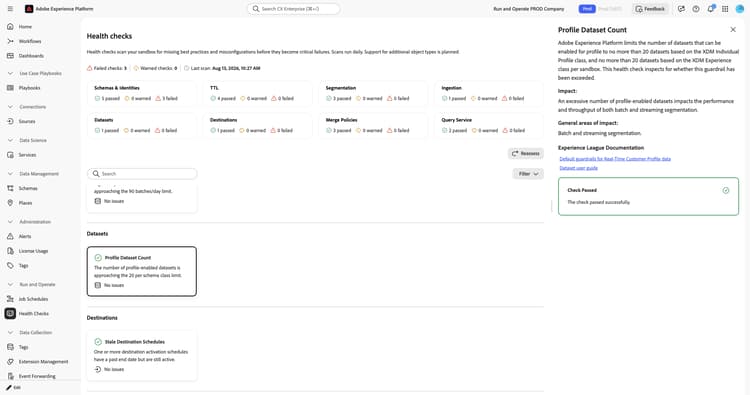Open Job Schedules in the sidebar
Viewport: 750px width, 395px height.
[x=33, y=299]
